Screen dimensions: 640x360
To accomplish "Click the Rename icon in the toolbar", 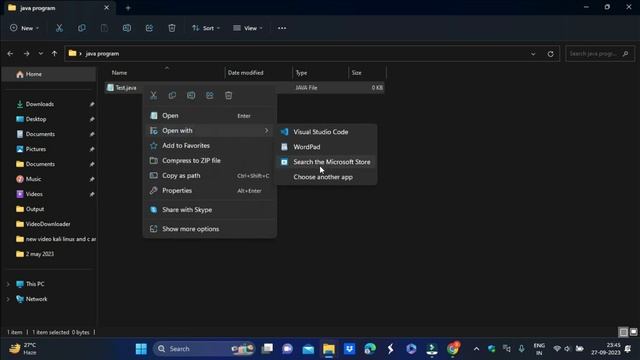I will click(x=127, y=28).
